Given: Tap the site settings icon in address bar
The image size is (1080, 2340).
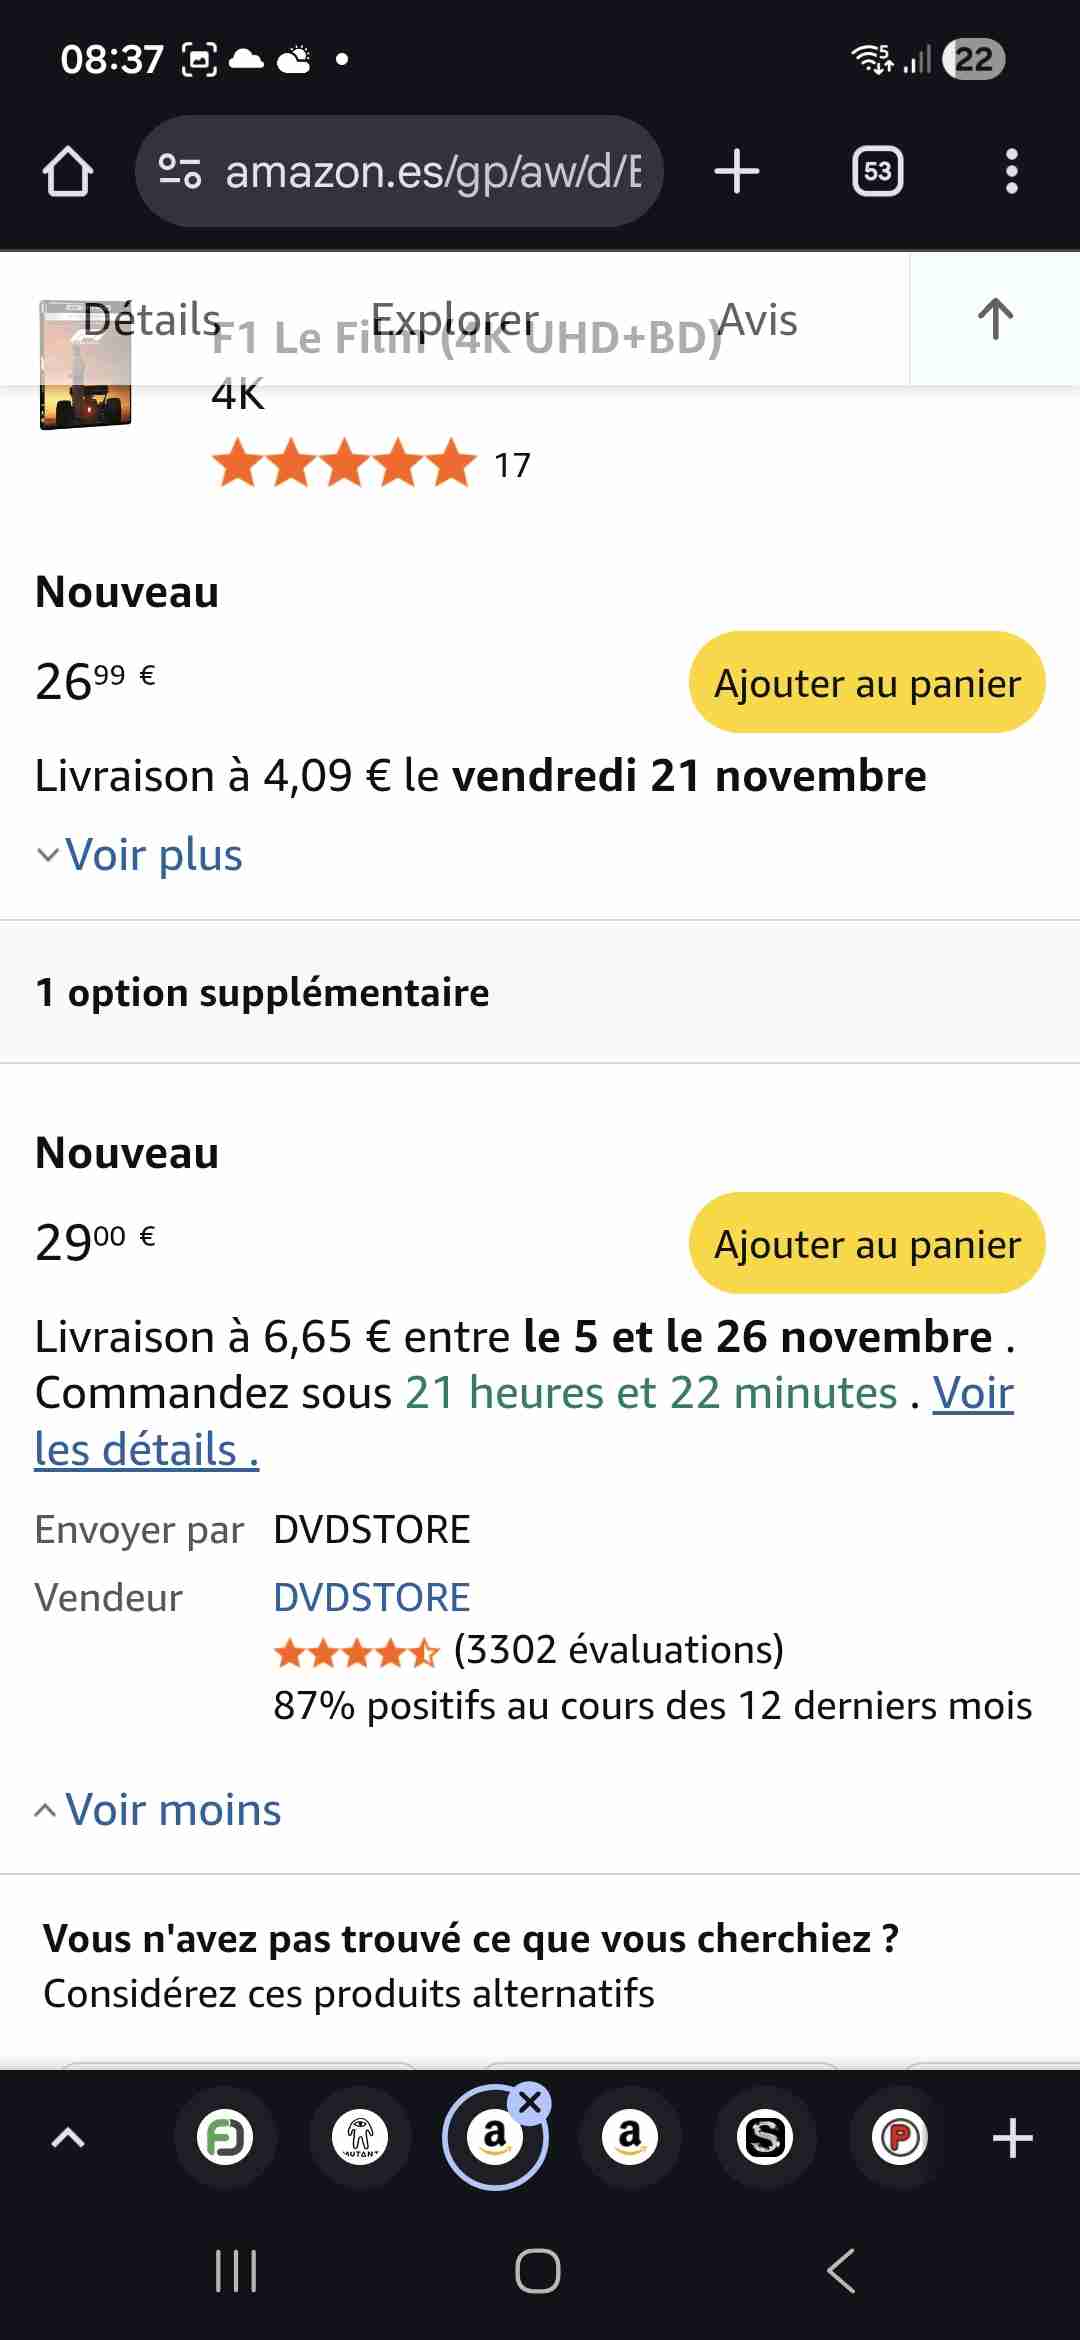Looking at the screenshot, I should tap(180, 171).
